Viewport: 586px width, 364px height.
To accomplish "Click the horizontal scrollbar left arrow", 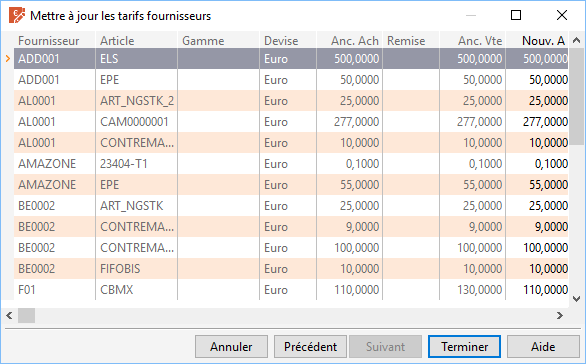I will pos(9,316).
